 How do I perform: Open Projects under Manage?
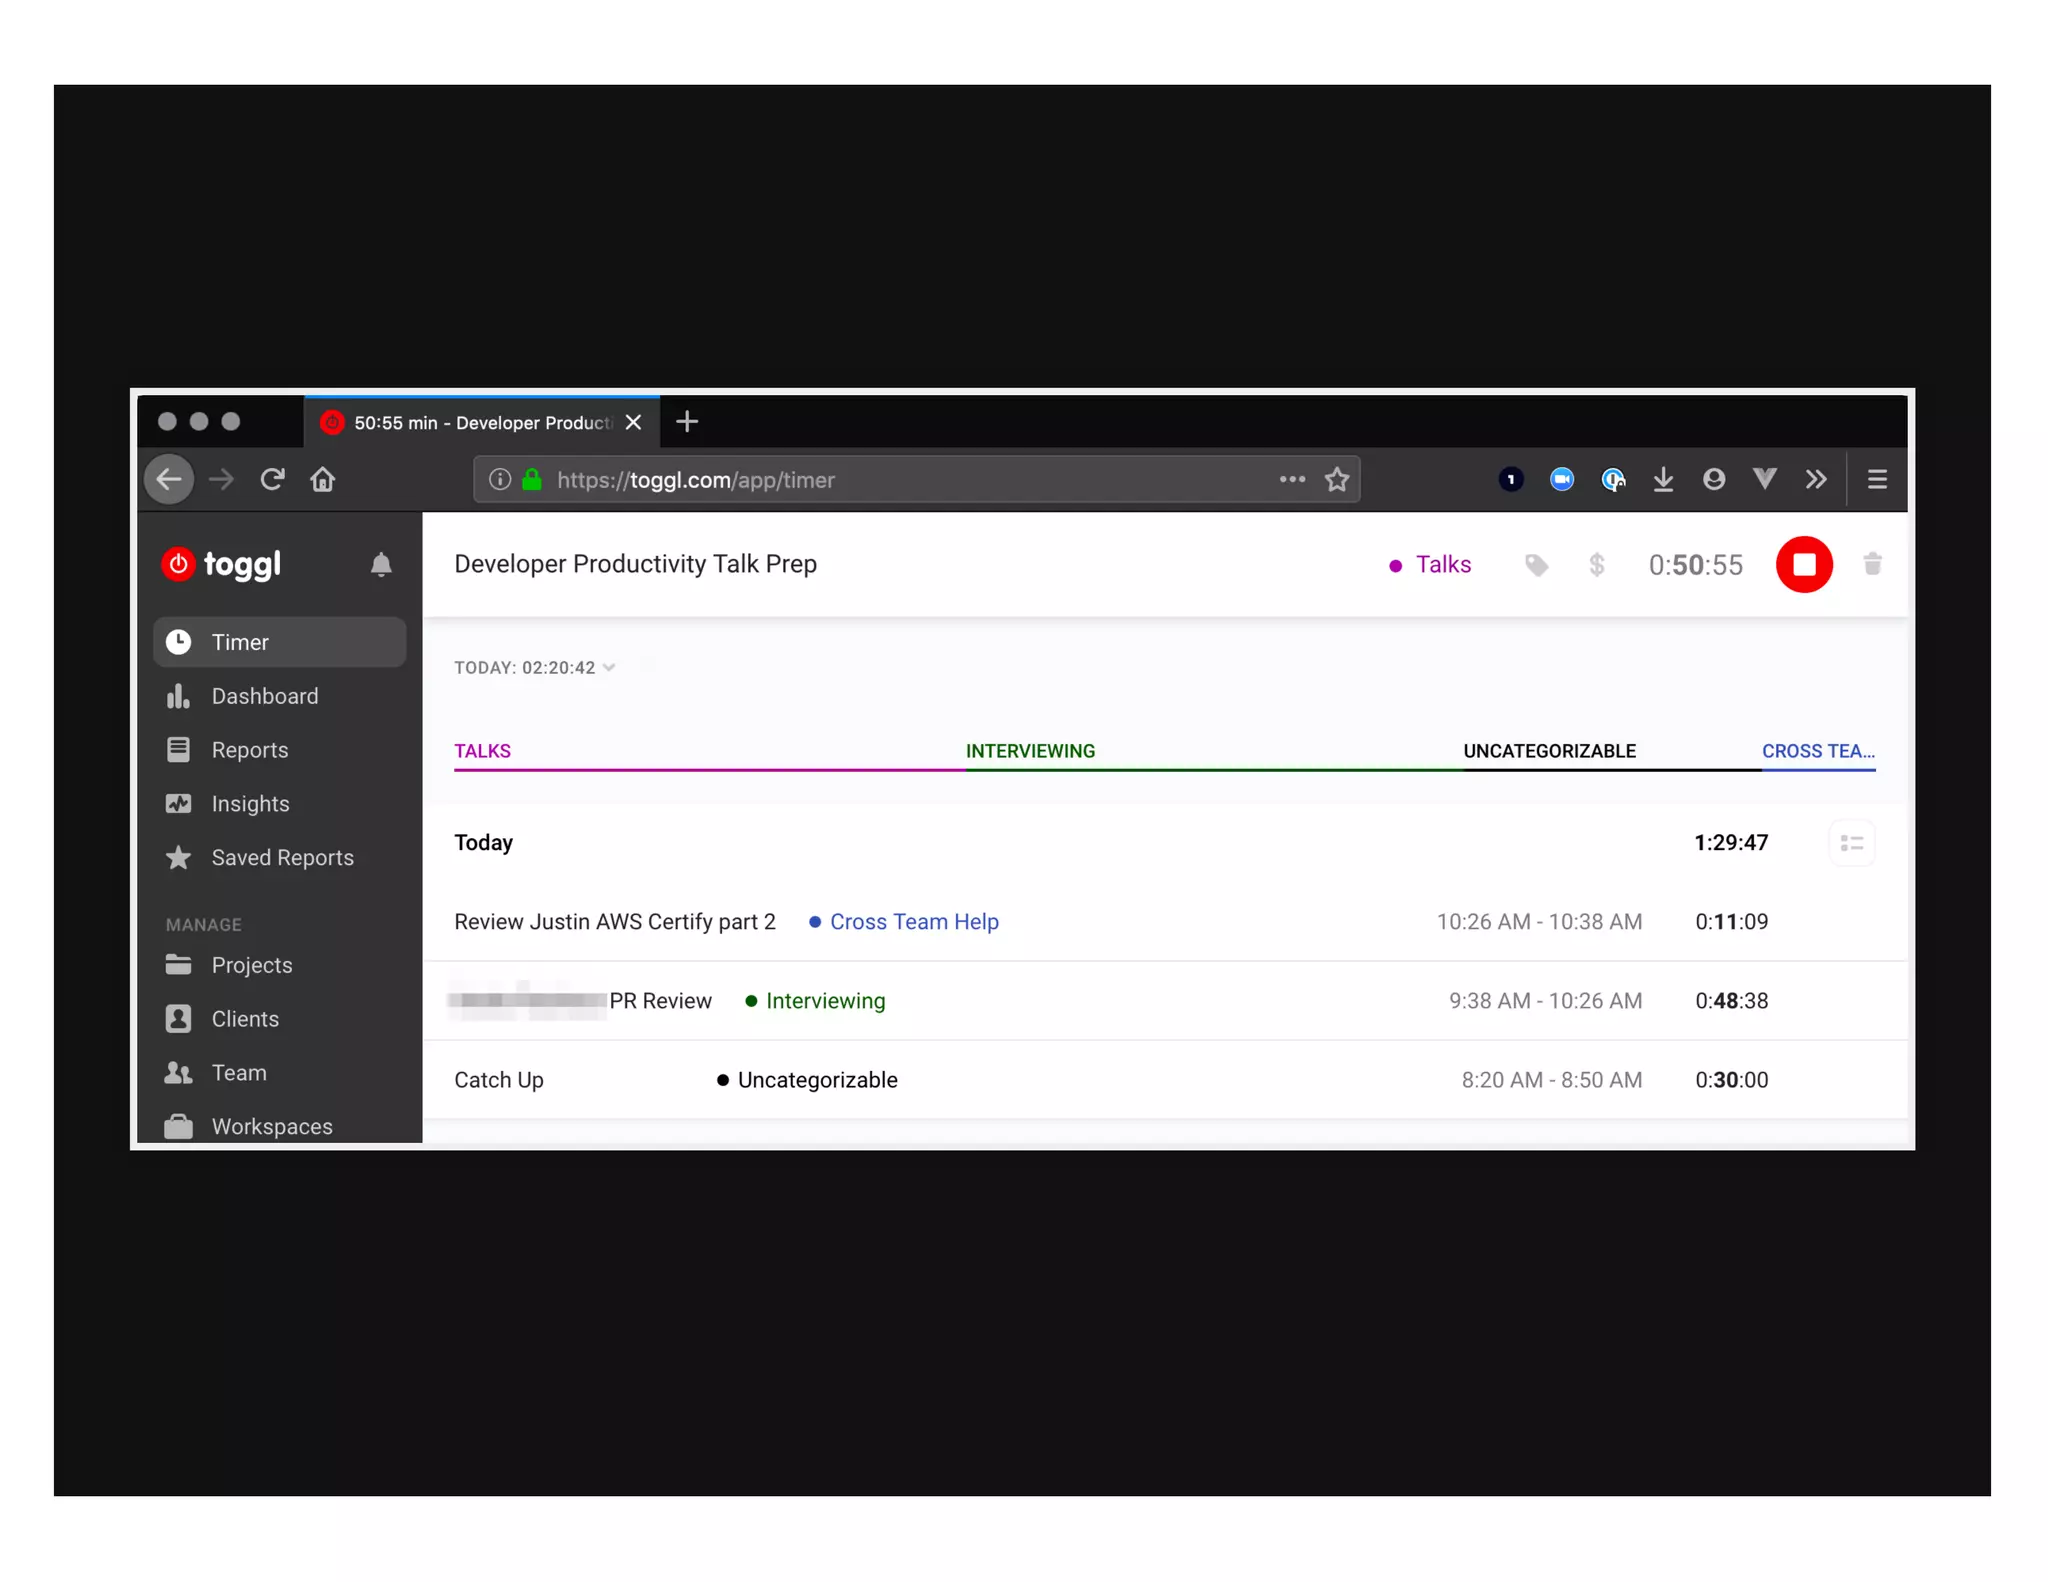tap(251, 965)
